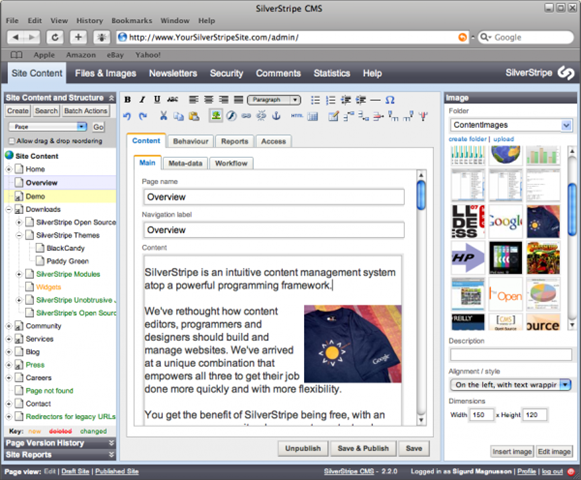Click the Page name input field
Image resolution: width=581 pixels, height=480 pixels.
[x=274, y=197]
